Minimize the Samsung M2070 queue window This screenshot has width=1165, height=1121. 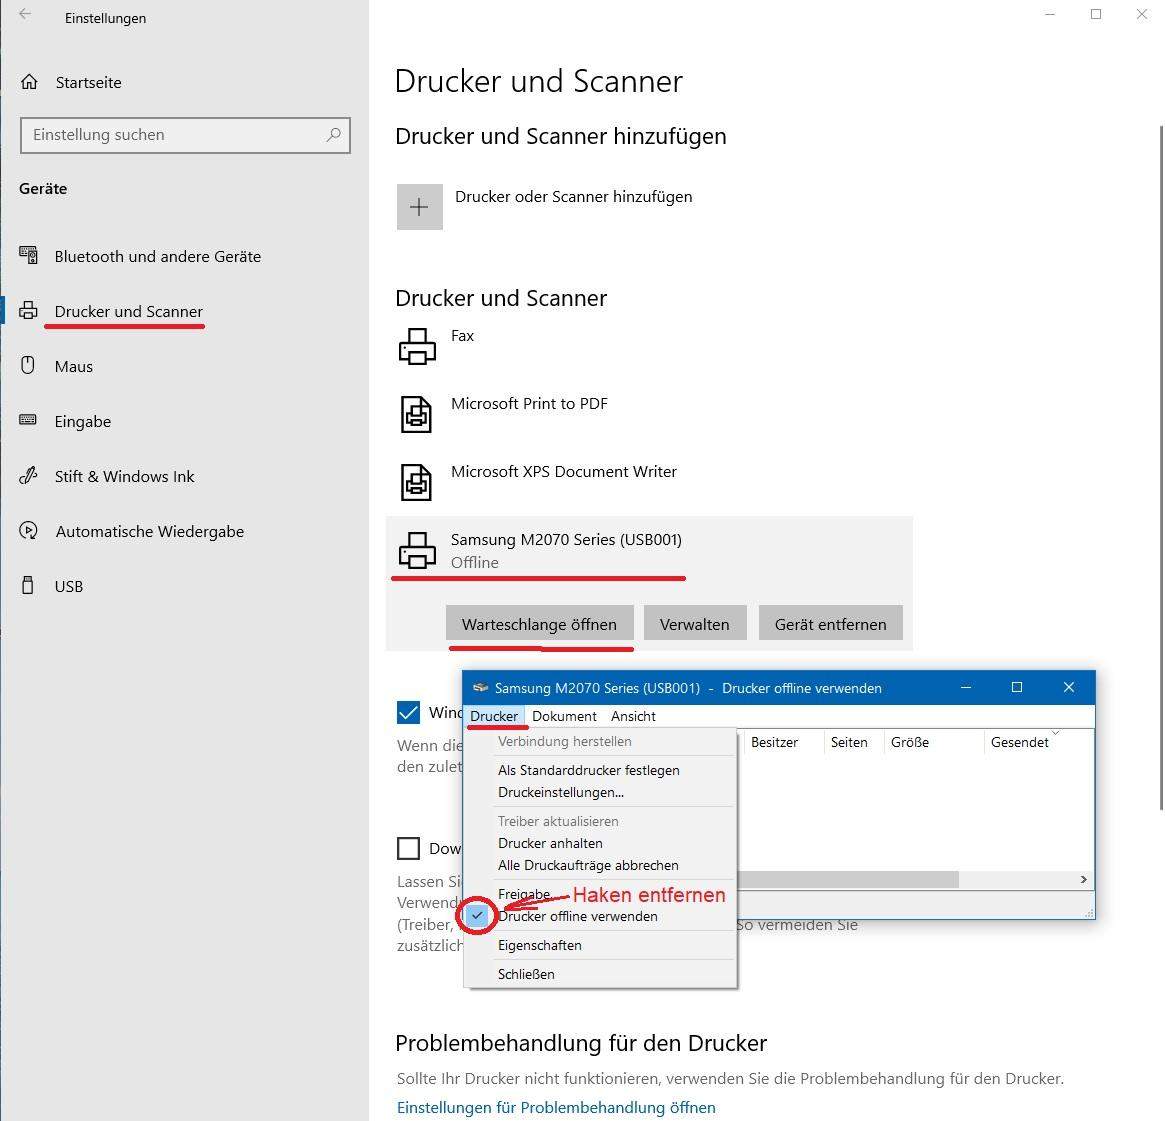[966, 687]
